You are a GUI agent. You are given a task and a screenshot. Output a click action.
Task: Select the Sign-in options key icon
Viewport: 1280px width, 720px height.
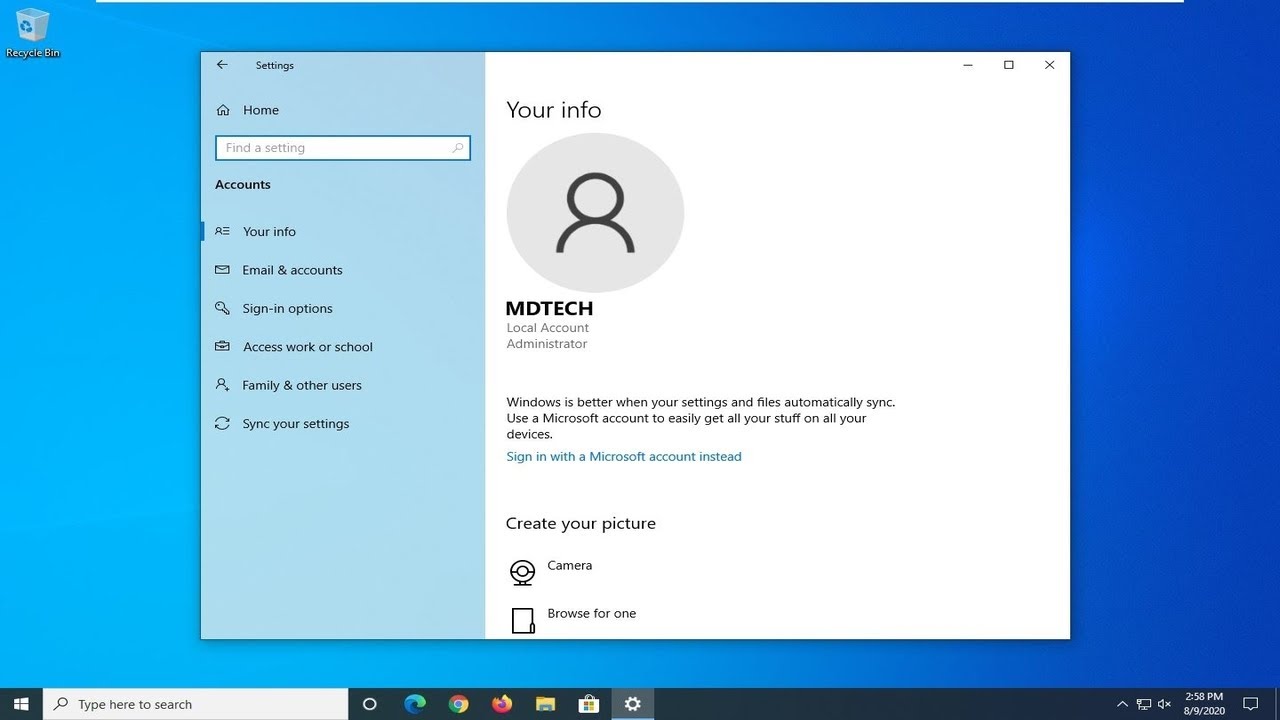(222, 308)
